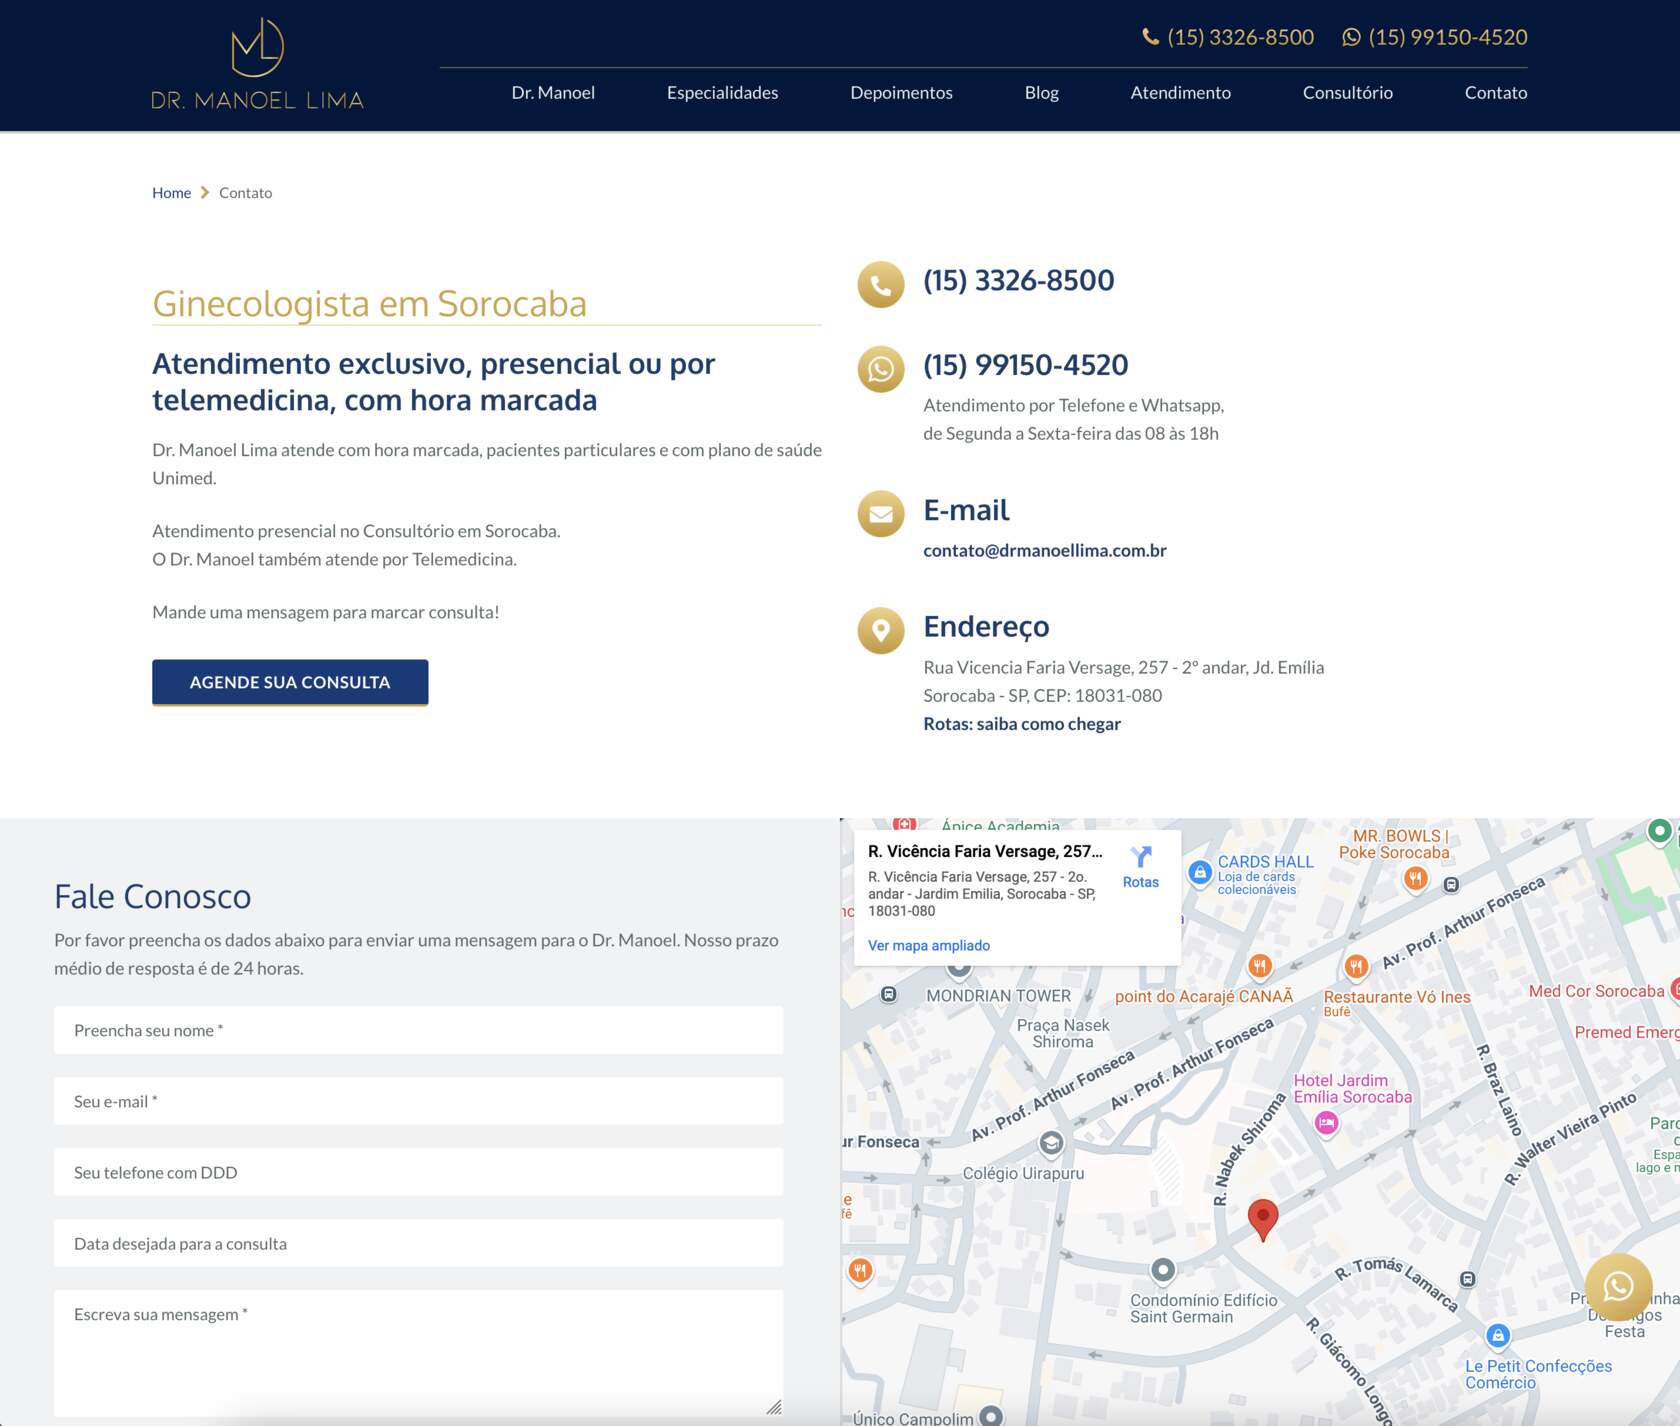Click Rotas: saiba como chegar link
The image size is (1680, 1426).
coord(1021,724)
